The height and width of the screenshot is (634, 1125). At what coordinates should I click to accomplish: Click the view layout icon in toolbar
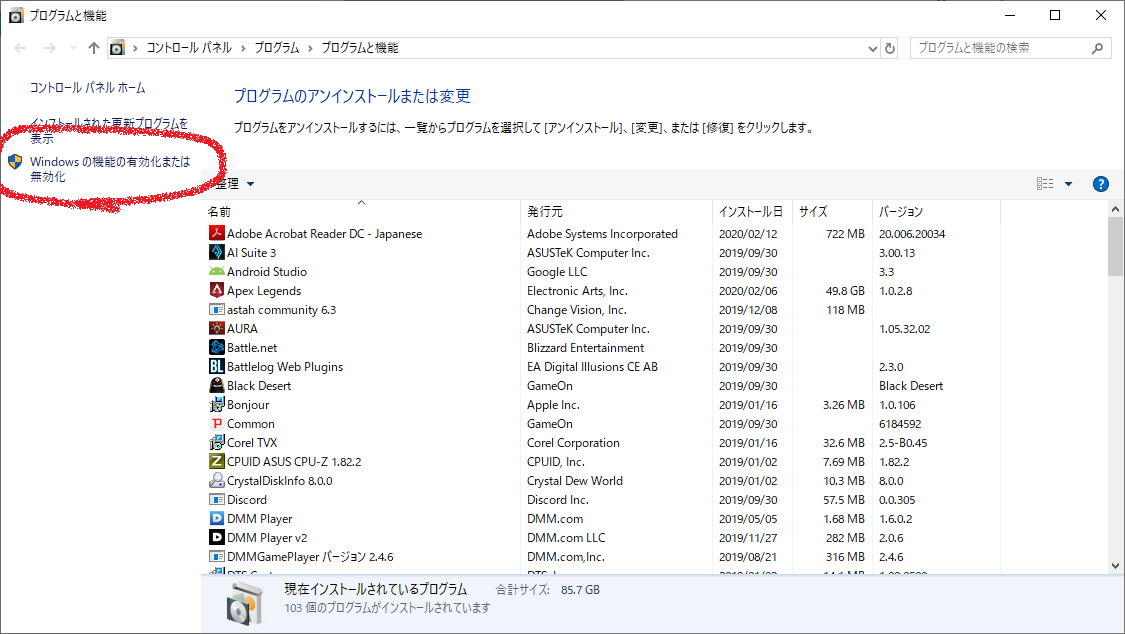[x=1045, y=184]
